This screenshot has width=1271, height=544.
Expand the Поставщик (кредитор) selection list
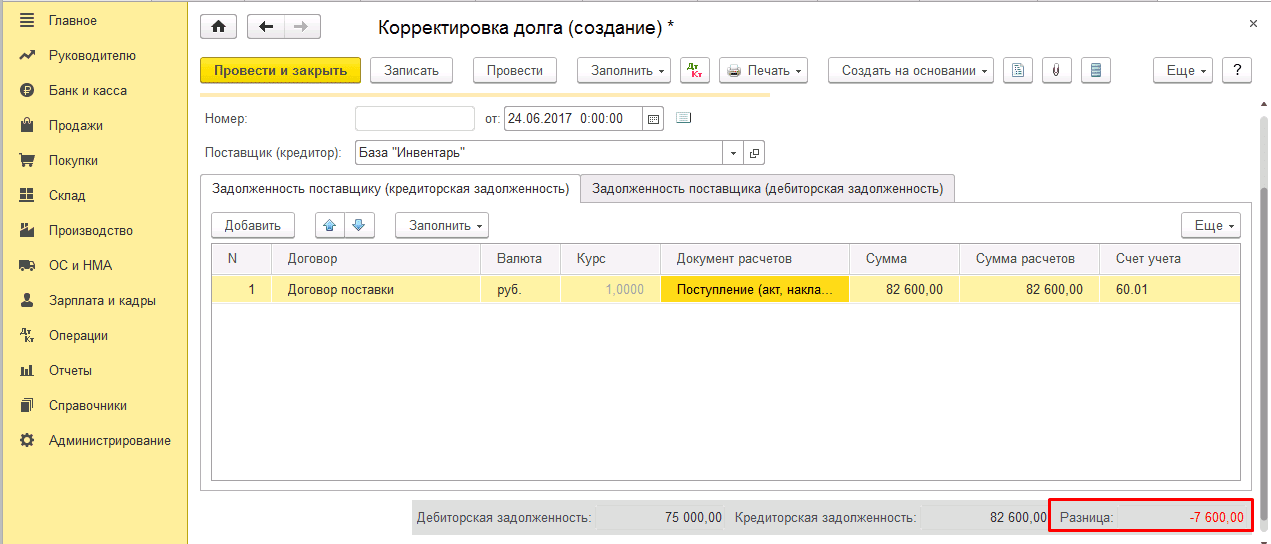coord(733,153)
